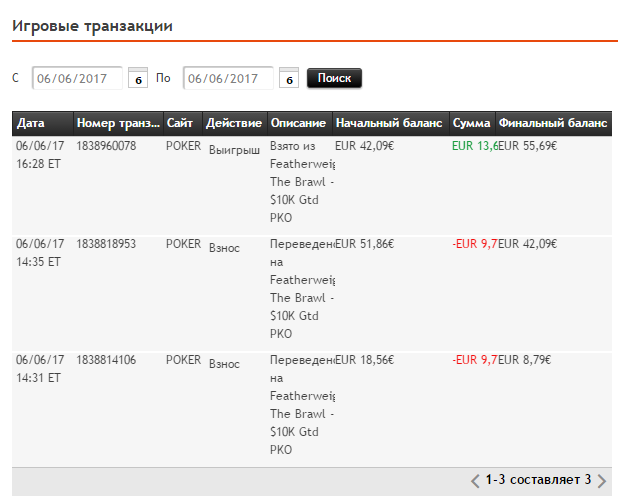Click final balance EUR 8,79€
Viewport: 618px width, 503px height.
click(x=525, y=360)
